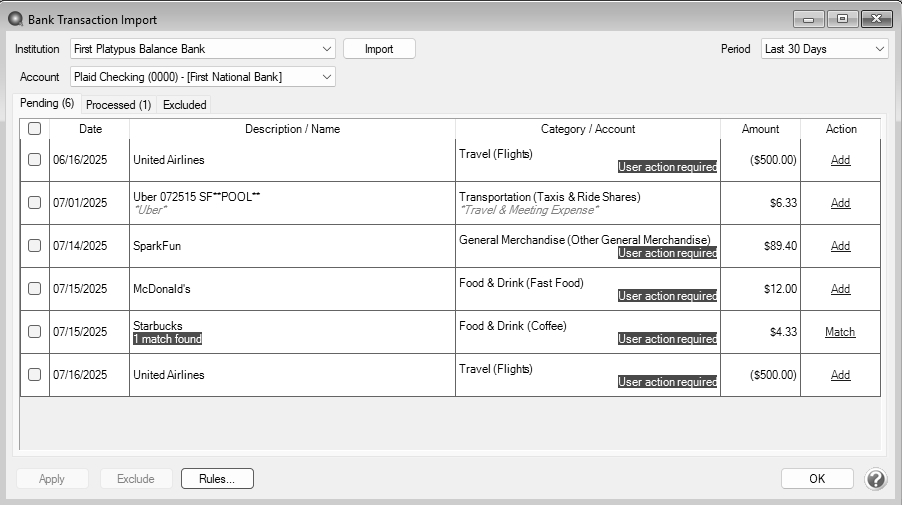Open the Rules... dialog button
The height and width of the screenshot is (505, 902).
pos(217,479)
